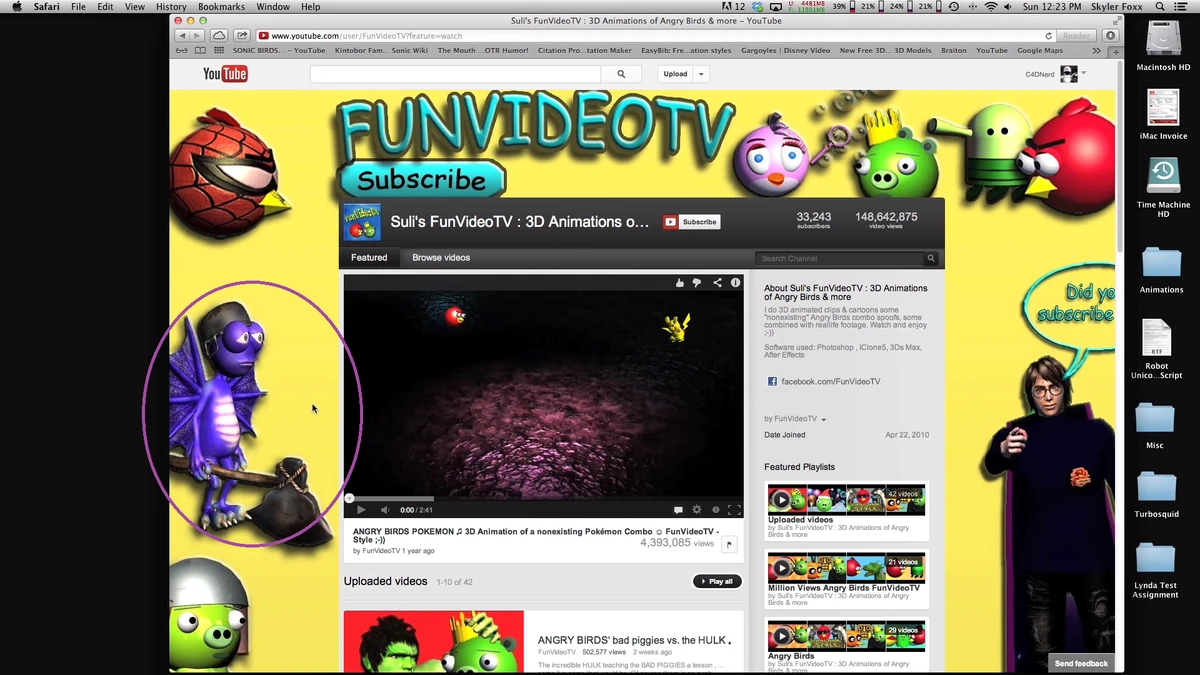Mute the video with the volume icon
The width and height of the screenshot is (1200, 675).
pyautogui.click(x=385, y=509)
